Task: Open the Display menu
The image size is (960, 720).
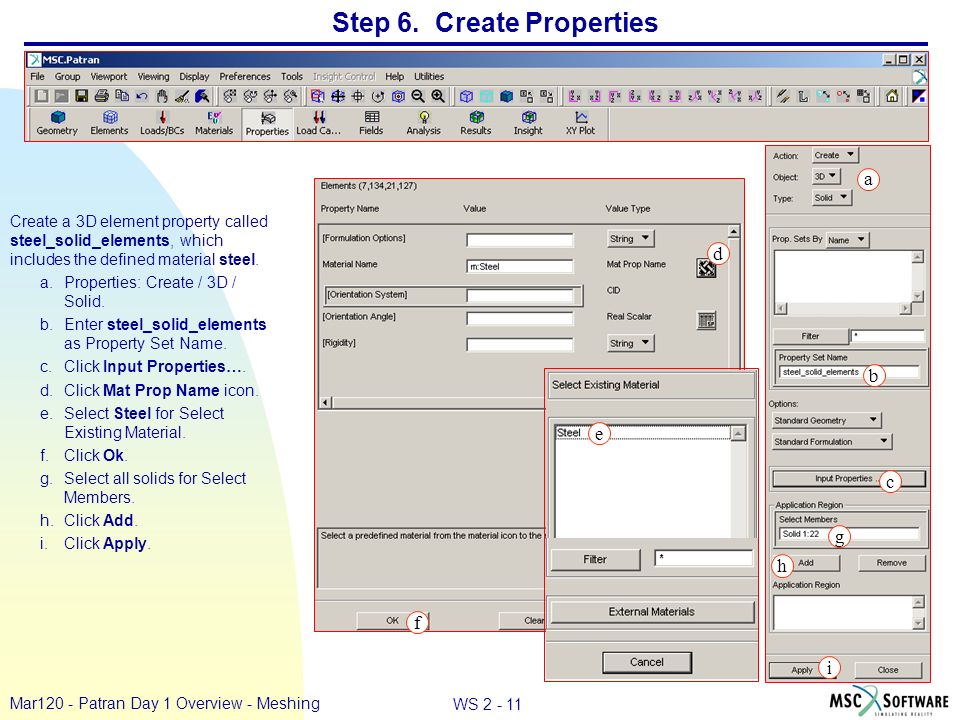Action: 194,77
